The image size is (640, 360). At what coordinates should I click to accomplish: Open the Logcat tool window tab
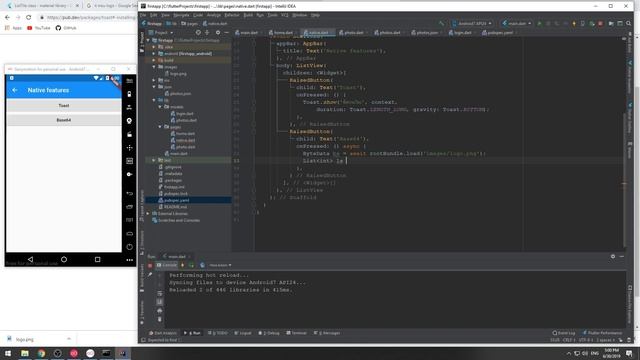(x=243, y=333)
